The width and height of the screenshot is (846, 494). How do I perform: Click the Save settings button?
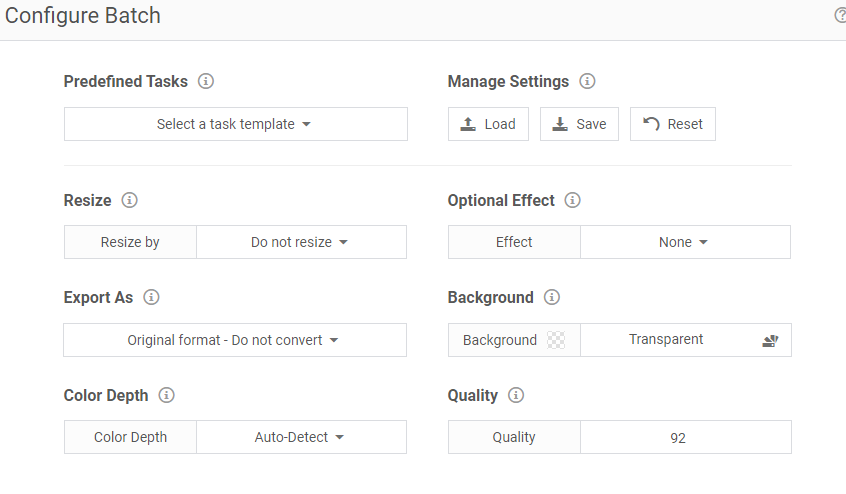tap(579, 124)
